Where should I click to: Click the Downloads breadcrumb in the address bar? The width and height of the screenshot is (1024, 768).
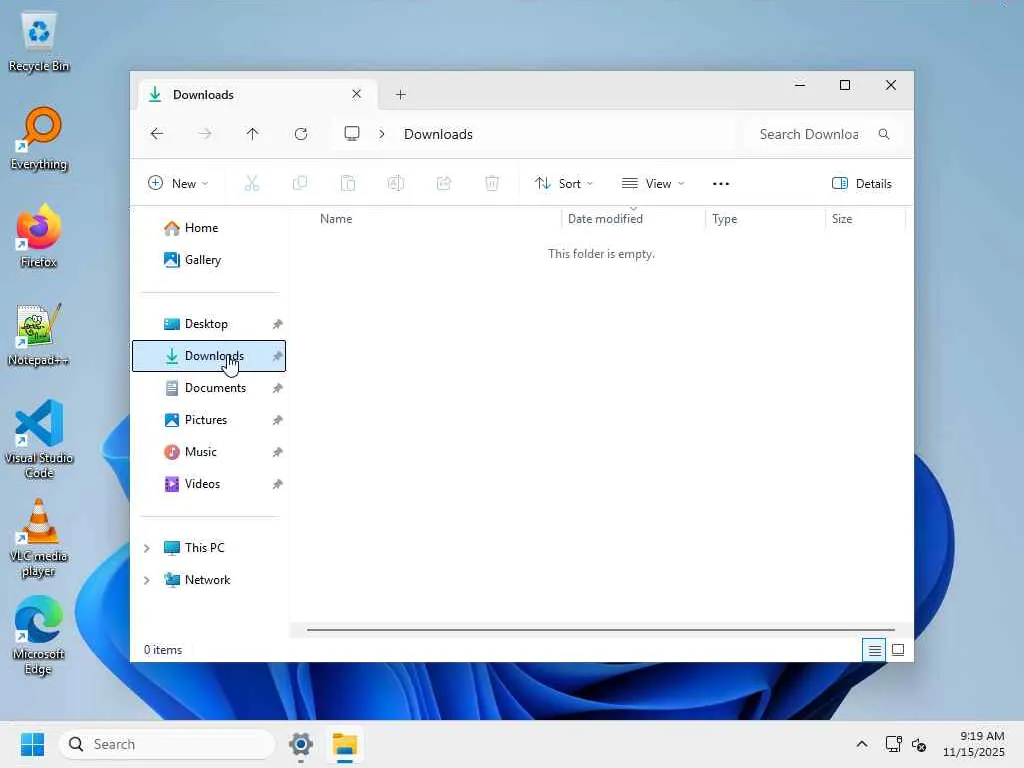point(438,134)
